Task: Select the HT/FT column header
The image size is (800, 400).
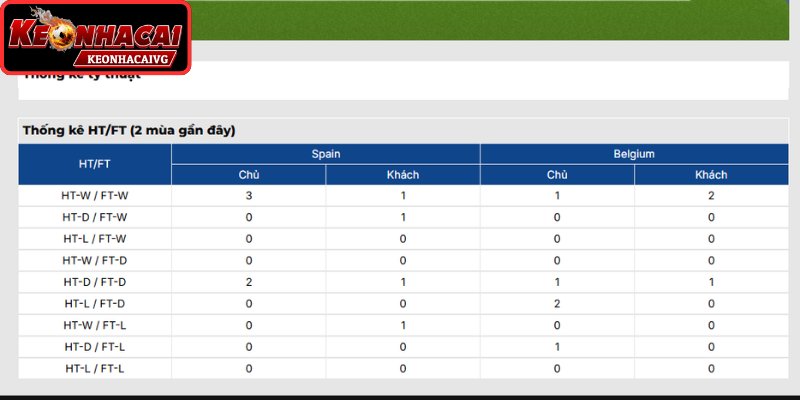Action: pos(95,164)
